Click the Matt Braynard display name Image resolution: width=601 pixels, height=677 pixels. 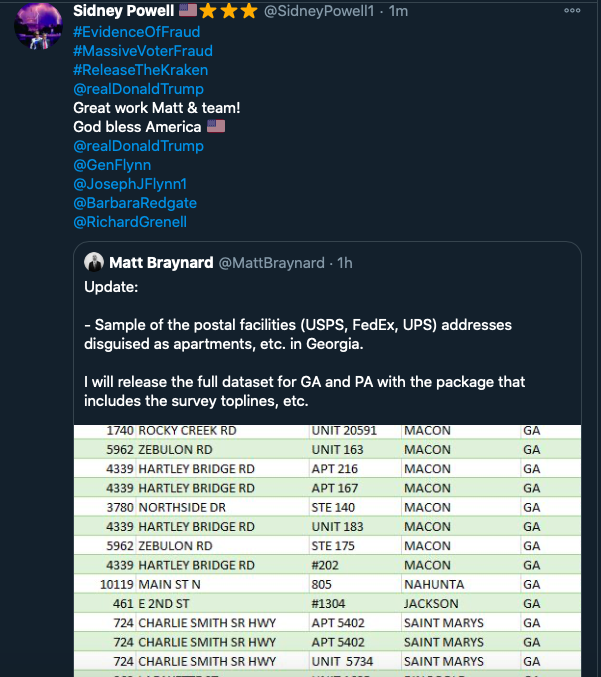tap(161, 262)
